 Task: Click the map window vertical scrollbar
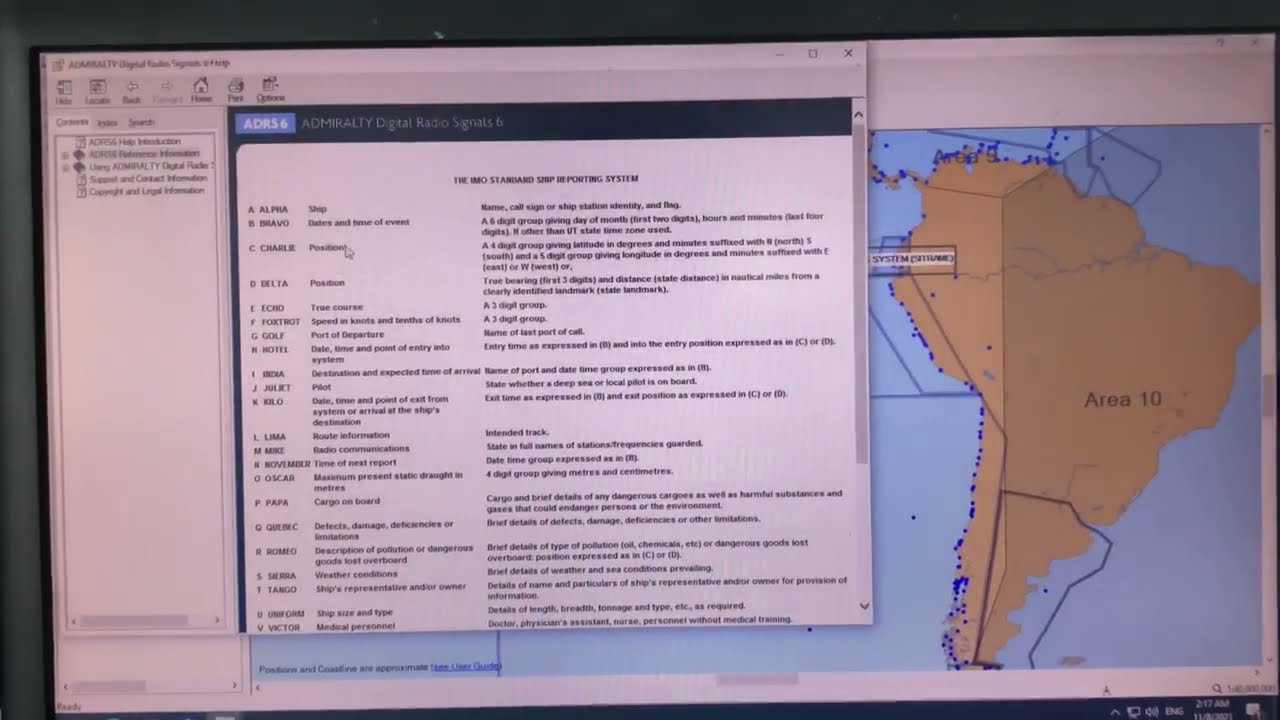click(x=1270, y=395)
